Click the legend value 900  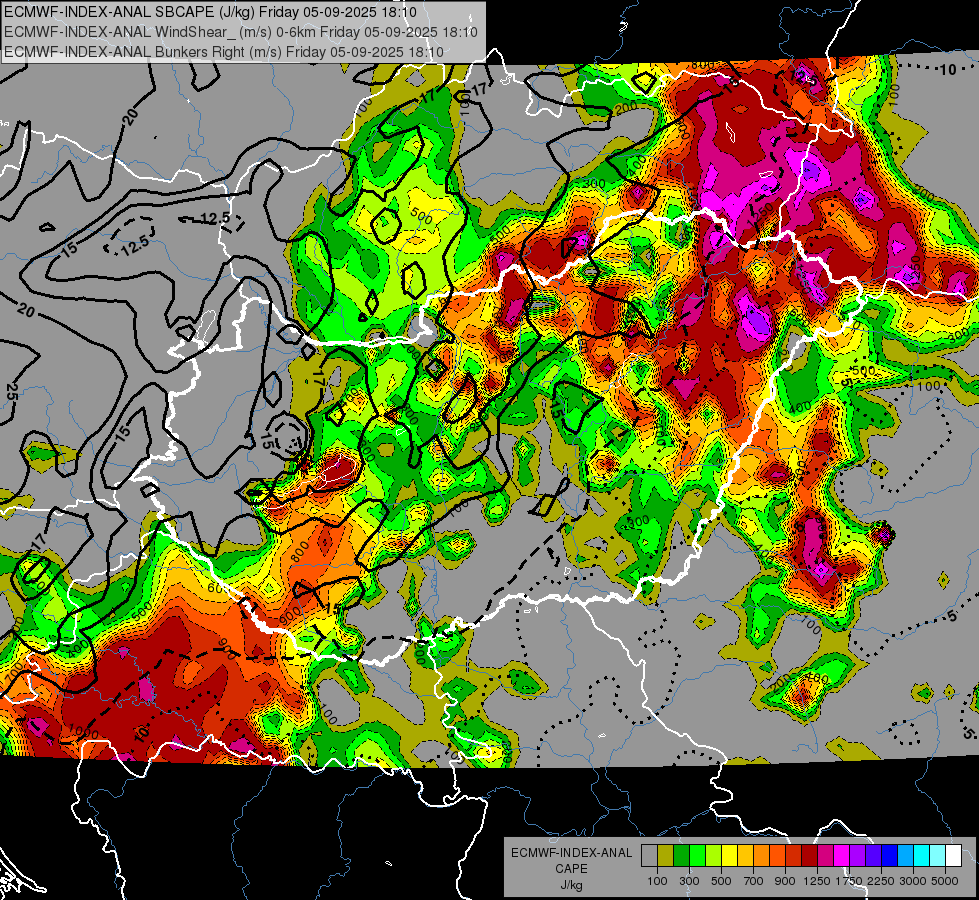[785, 881]
